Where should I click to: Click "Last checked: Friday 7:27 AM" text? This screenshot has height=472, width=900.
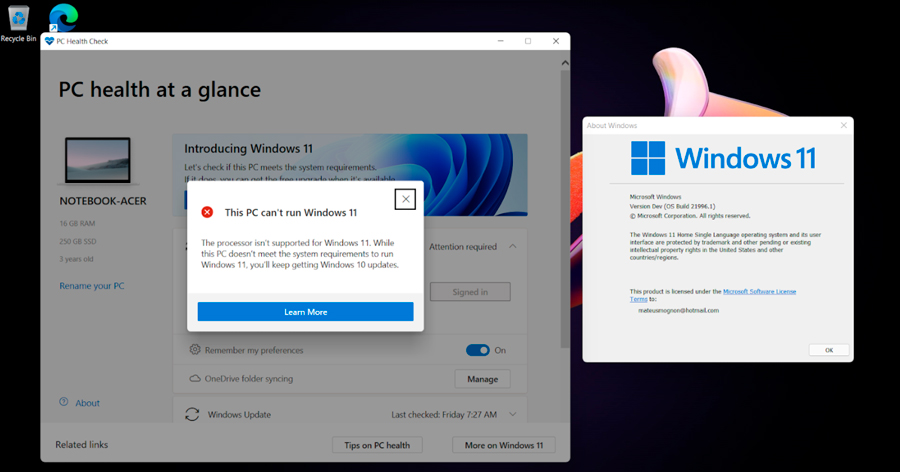coord(444,415)
